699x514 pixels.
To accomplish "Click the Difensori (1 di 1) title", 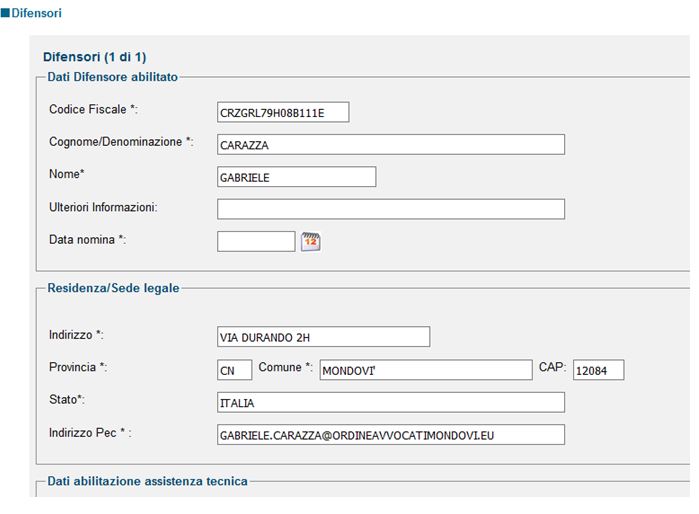I will (x=95, y=57).
